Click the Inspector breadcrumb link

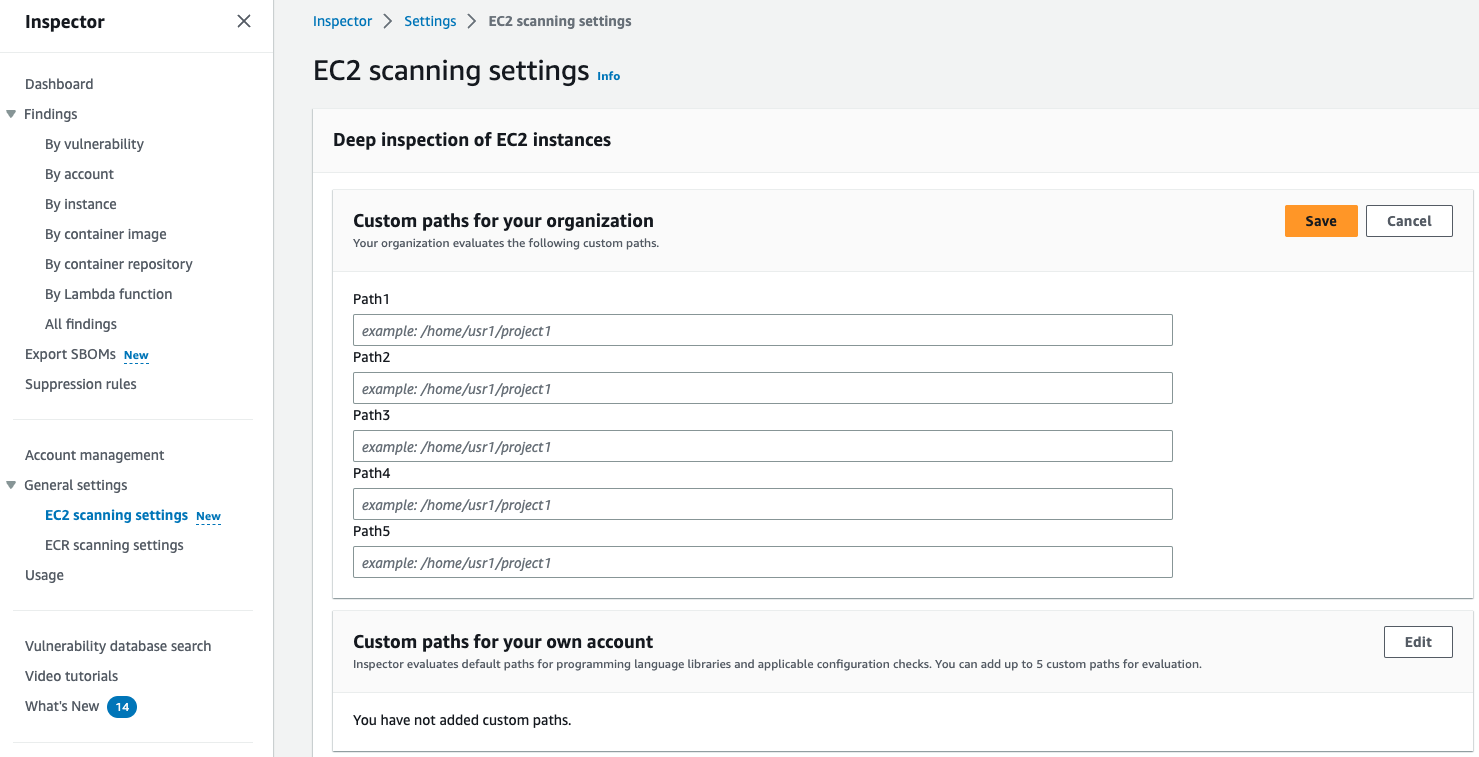pos(342,21)
